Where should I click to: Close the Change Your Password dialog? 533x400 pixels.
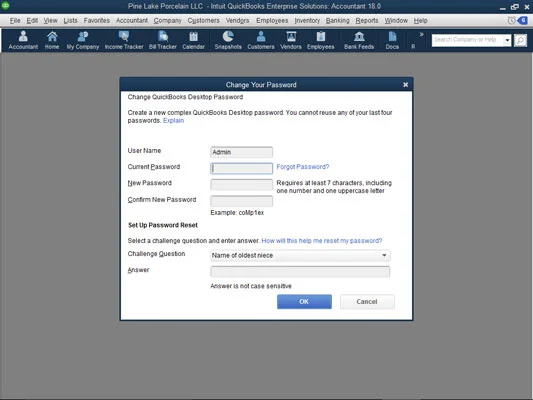(x=406, y=85)
